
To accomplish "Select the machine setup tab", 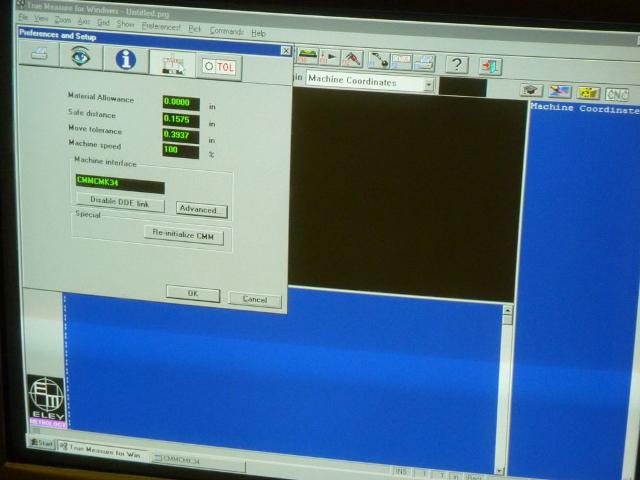I will point(173,63).
